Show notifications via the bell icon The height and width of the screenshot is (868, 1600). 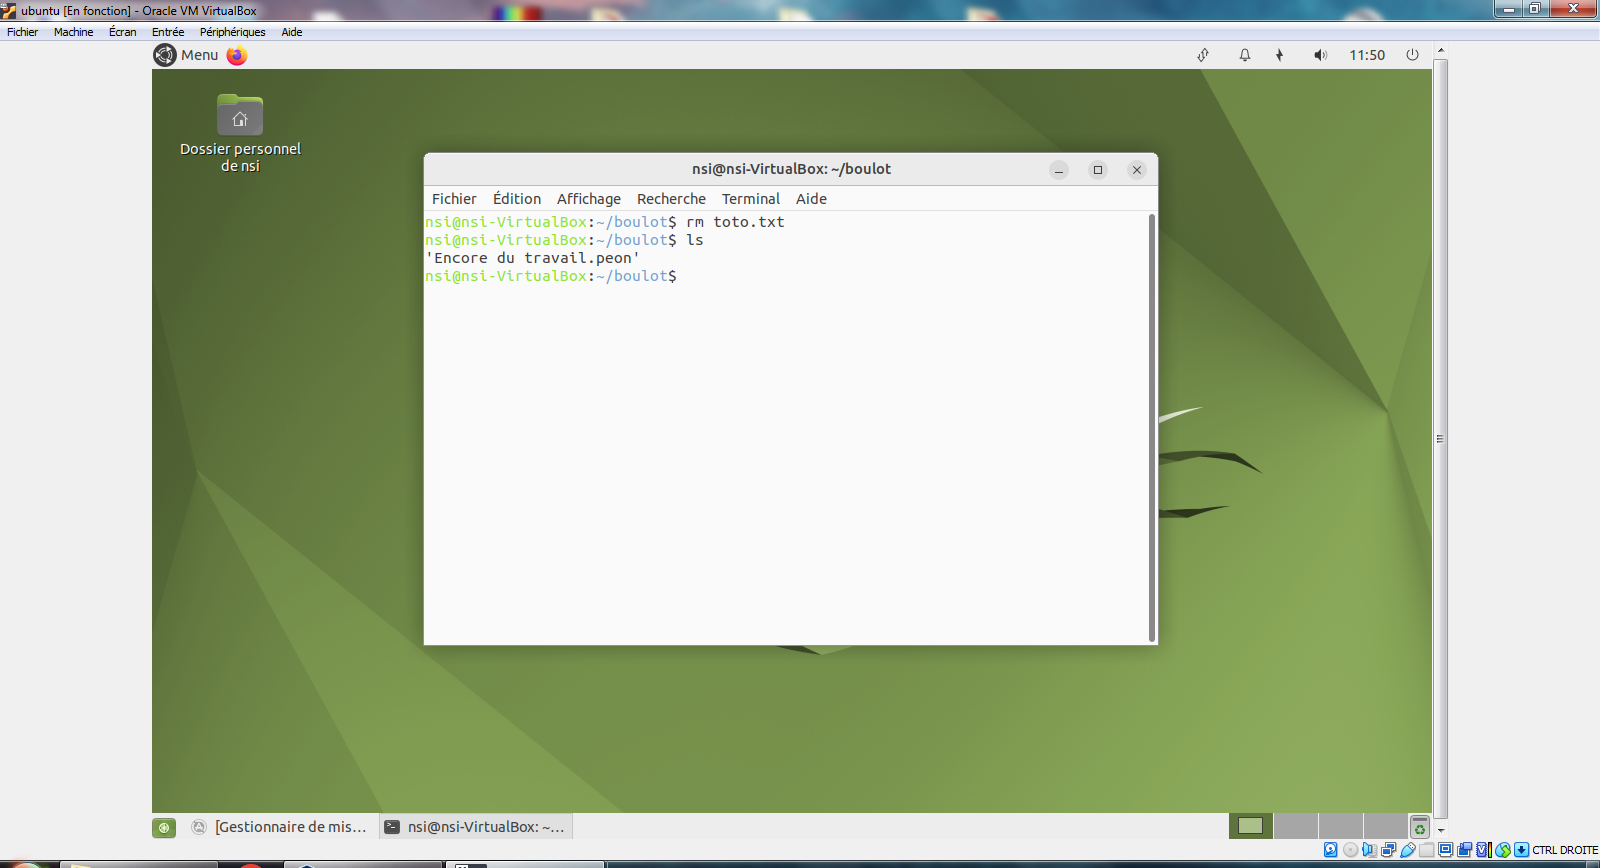click(x=1245, y=55)
